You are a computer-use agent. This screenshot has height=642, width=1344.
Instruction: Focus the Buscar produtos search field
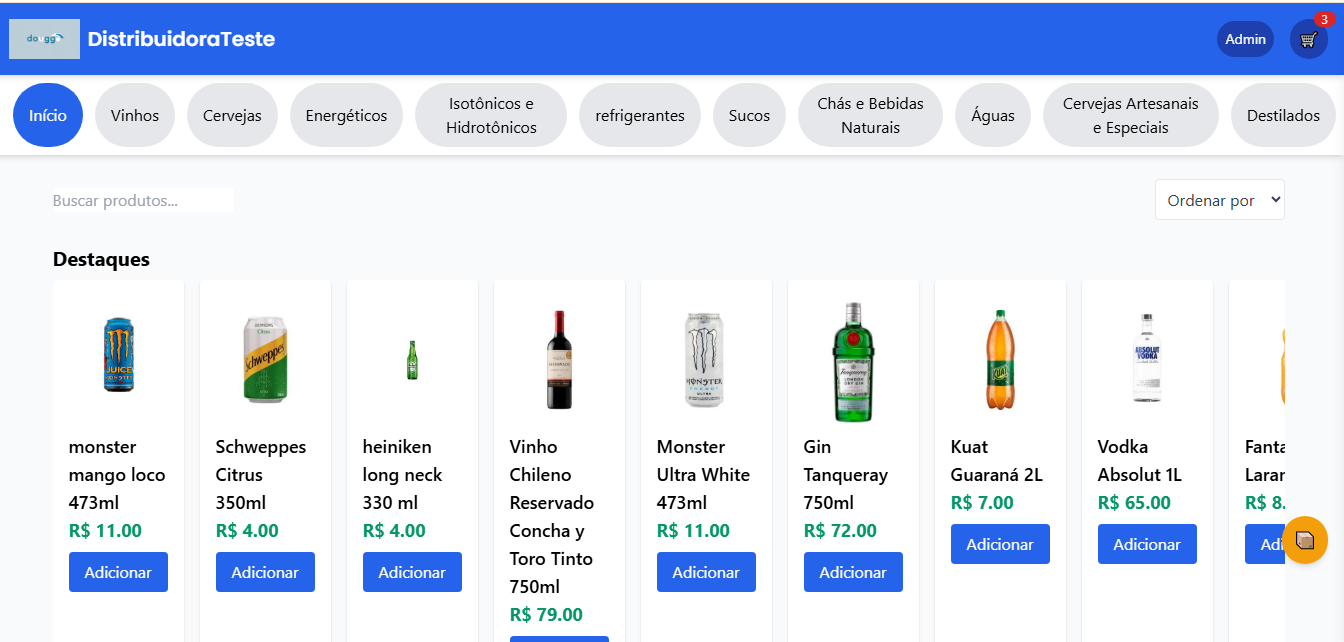pyautogui.click(x=143, y=200)
